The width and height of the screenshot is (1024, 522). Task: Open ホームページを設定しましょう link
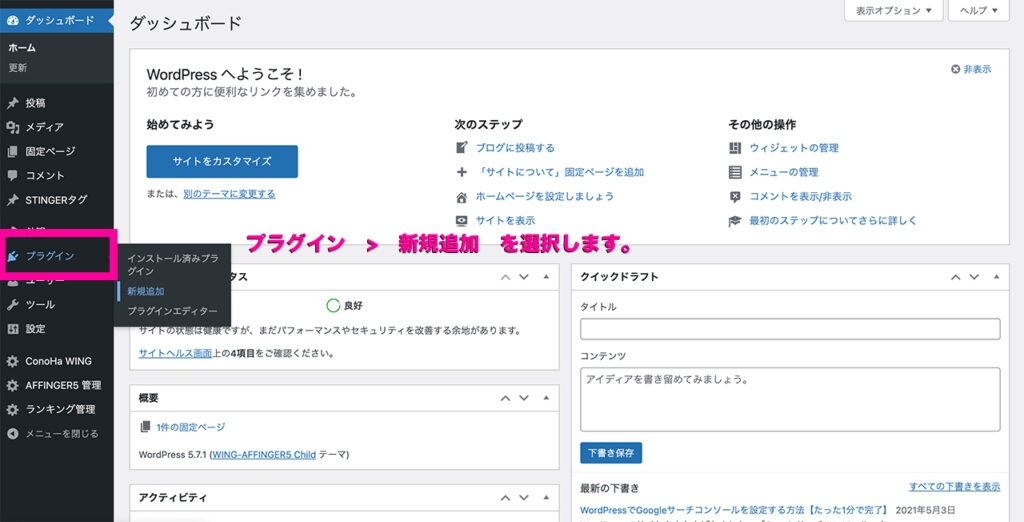pyautogui.click(x=545, y=196)
